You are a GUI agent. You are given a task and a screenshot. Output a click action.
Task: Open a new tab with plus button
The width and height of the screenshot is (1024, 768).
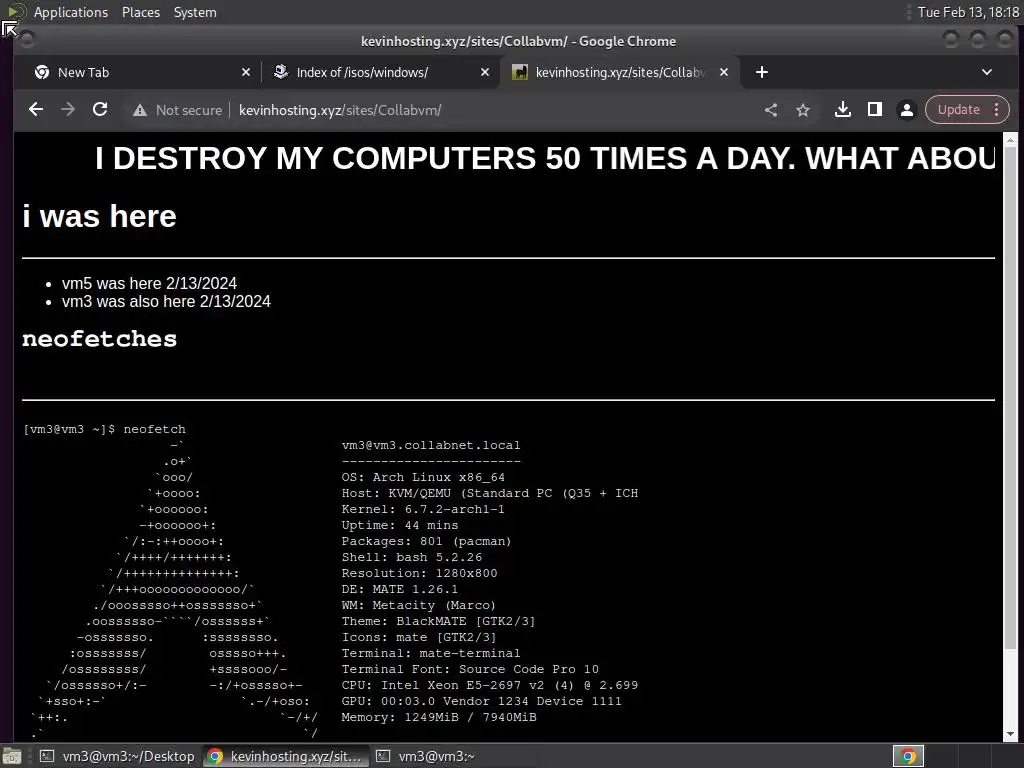pos(761,72)
